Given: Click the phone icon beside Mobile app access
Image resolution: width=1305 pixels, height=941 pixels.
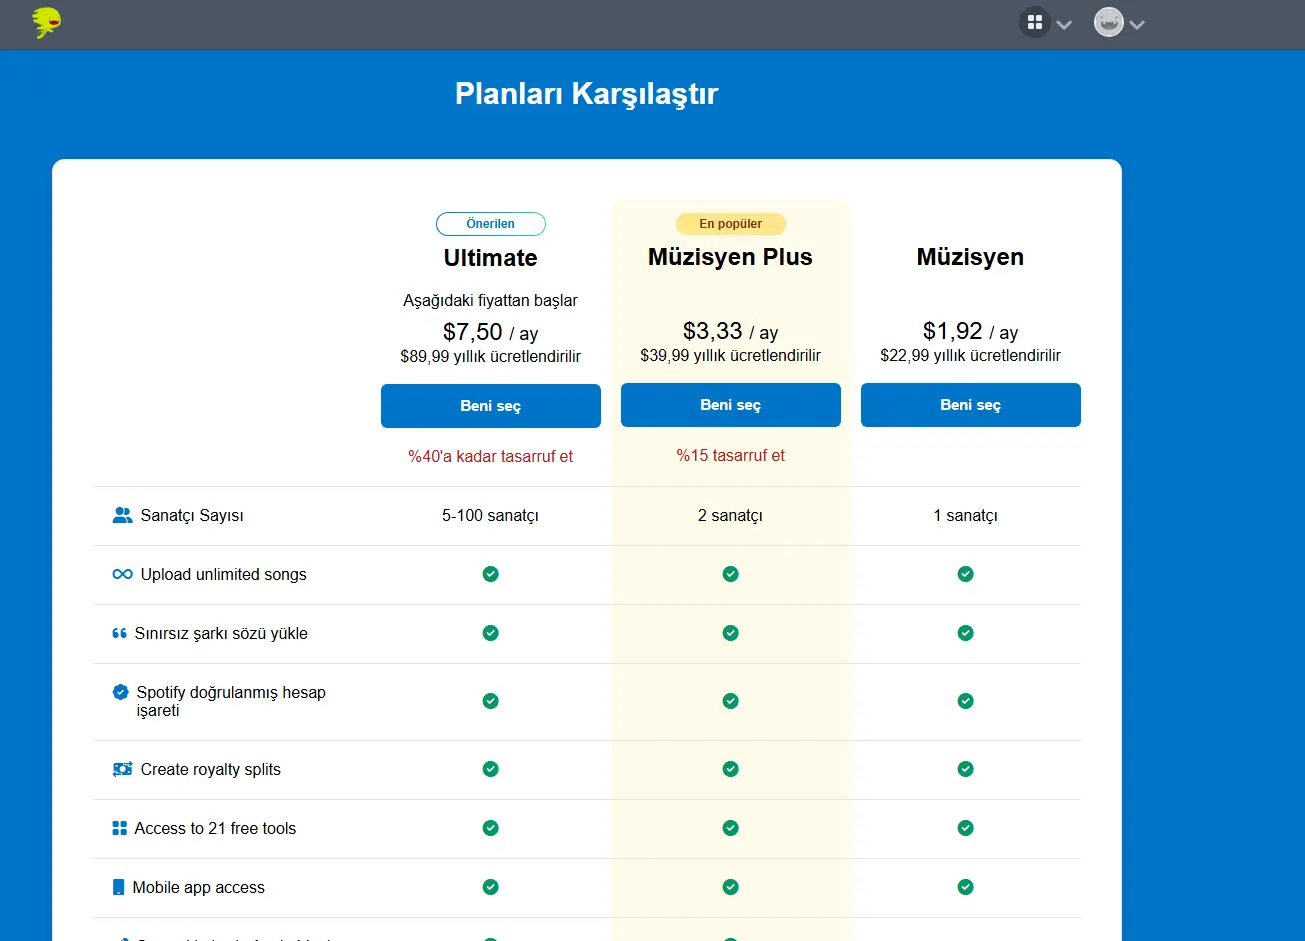Looking at the screenshot, I should tap(119, 888).
